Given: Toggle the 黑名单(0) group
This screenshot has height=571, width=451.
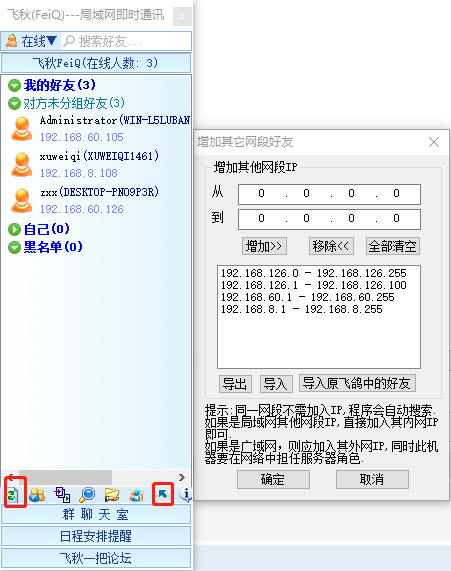Looking at the screenshot, I should (14, 247).
